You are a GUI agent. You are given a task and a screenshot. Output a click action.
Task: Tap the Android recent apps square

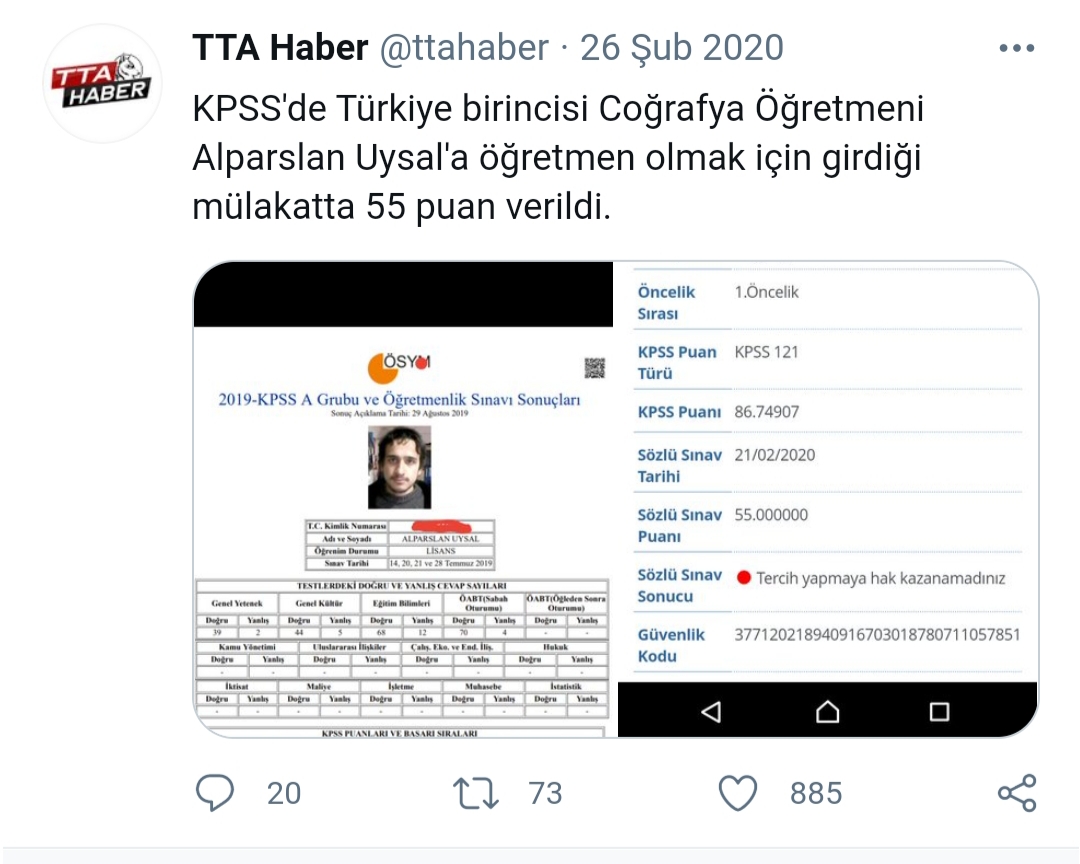pyautogui.click(x=939, y=712)
